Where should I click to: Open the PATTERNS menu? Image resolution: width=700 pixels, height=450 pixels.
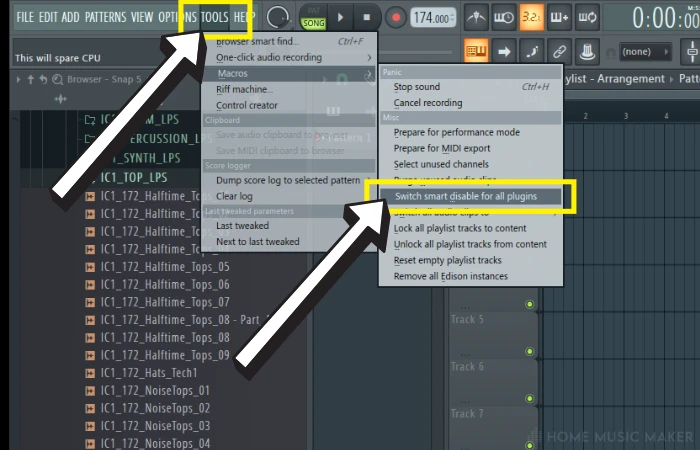click(105, 17)
